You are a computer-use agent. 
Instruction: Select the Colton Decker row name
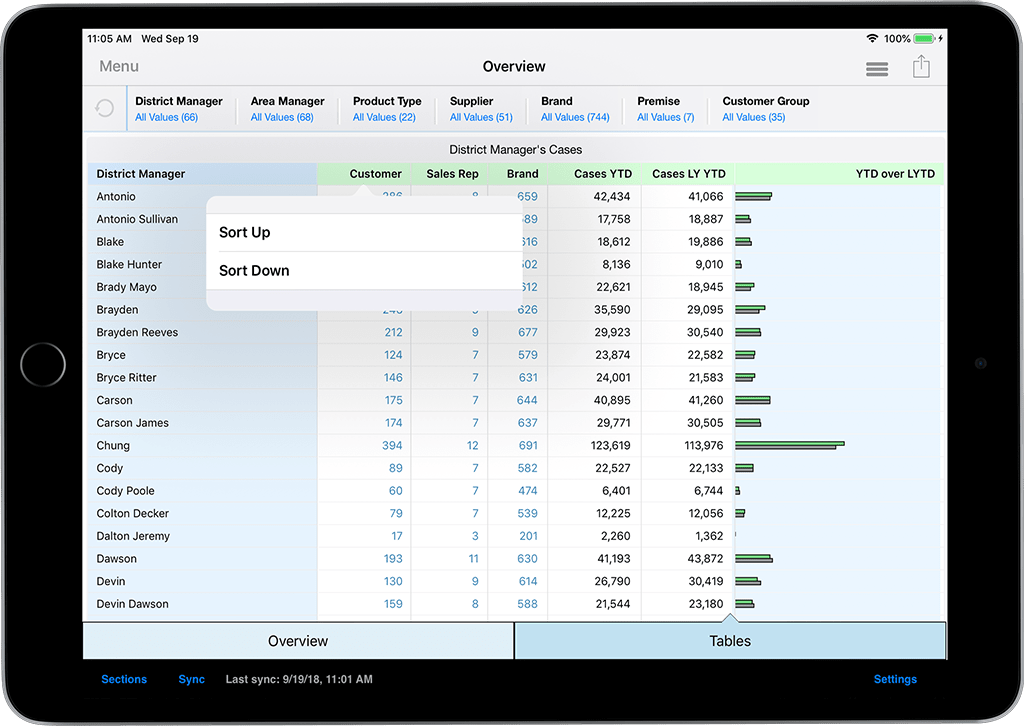(133, 513)
